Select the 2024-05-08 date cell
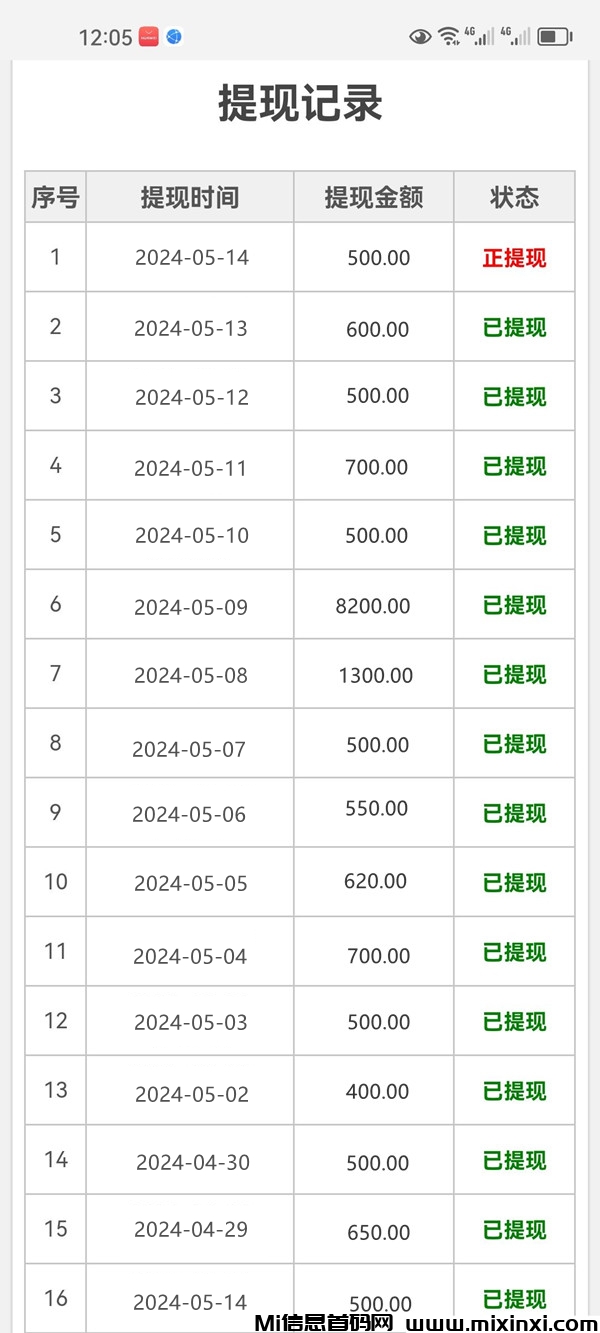This screenshot has width=600, height=1333. (x=191, y=675)
